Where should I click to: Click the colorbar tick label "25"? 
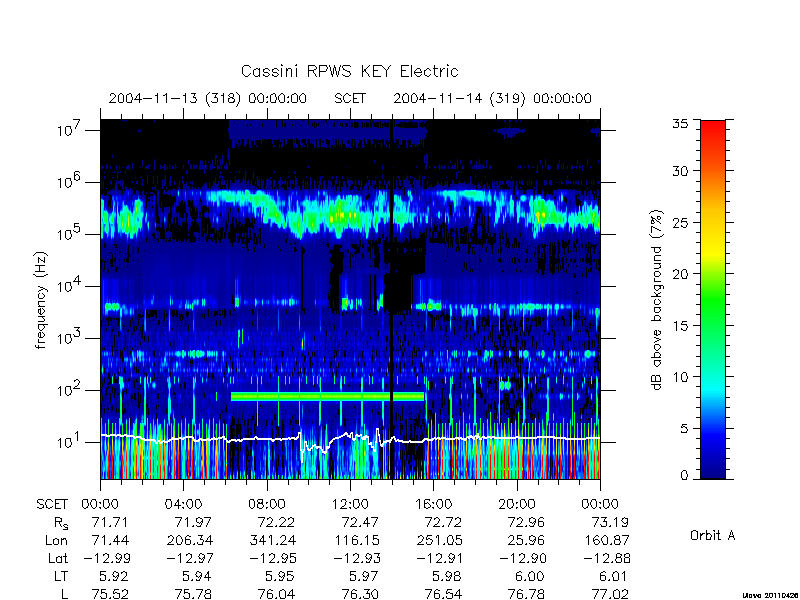tap(680, 223)
